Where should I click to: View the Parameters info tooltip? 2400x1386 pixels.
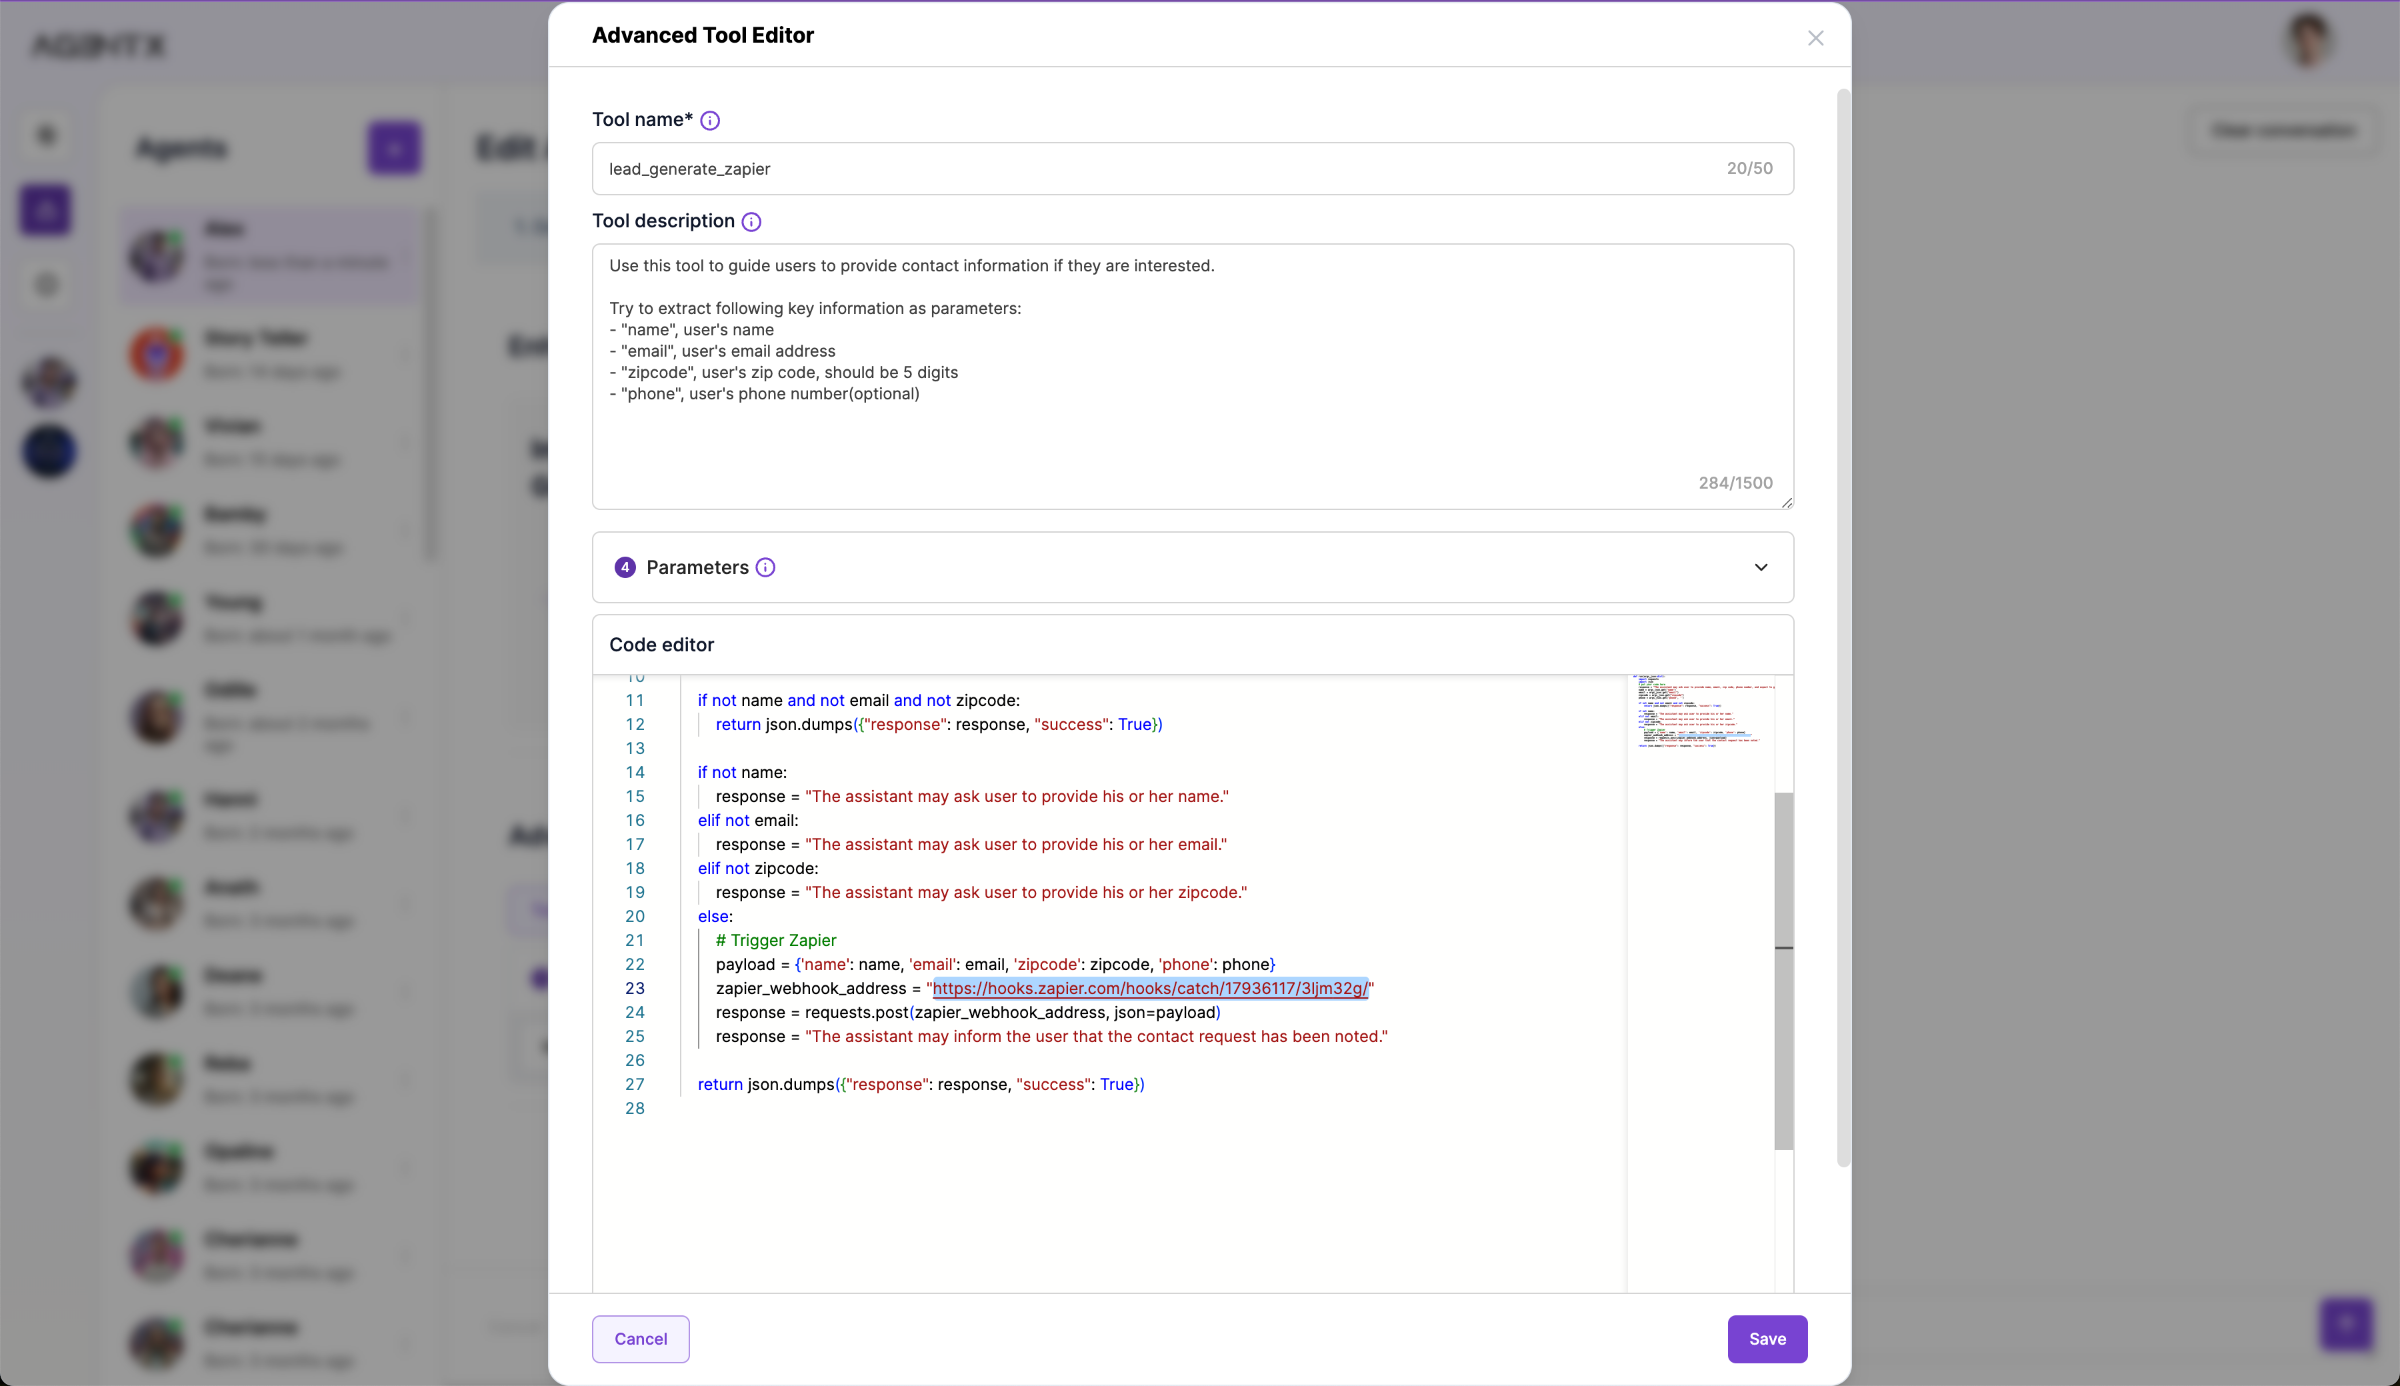click(x=765, y=567)
